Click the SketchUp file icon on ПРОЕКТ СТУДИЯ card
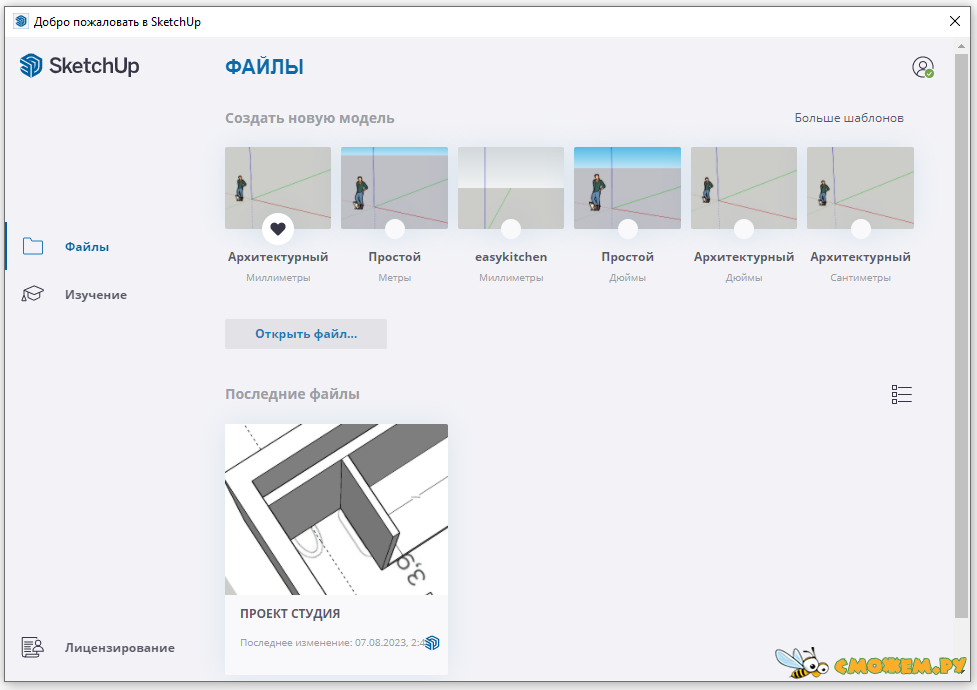The width and height of the screenshot is (977, 690). 432,643
